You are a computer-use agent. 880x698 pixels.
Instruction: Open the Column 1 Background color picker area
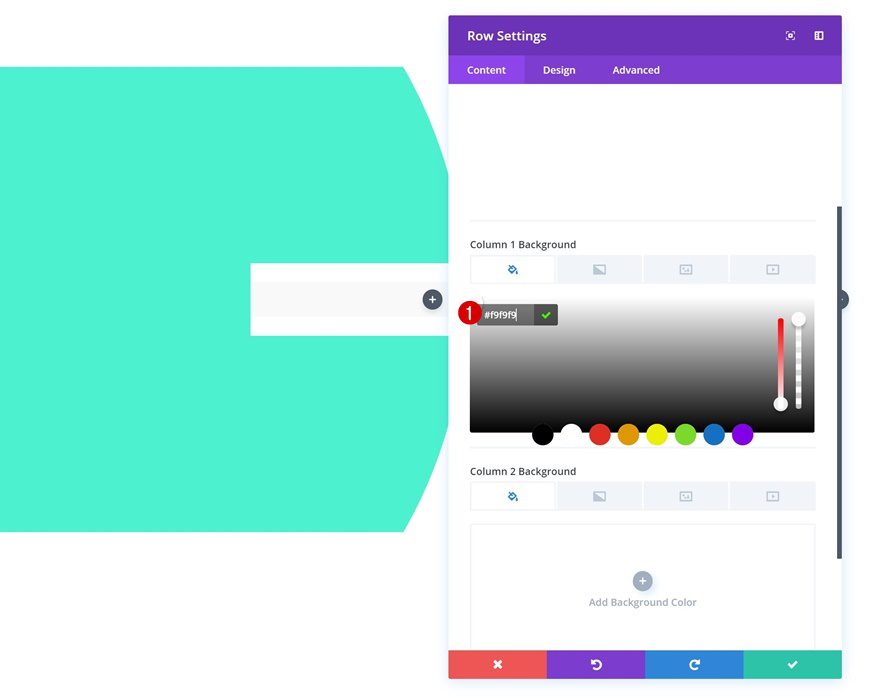(x=642, y=365)
